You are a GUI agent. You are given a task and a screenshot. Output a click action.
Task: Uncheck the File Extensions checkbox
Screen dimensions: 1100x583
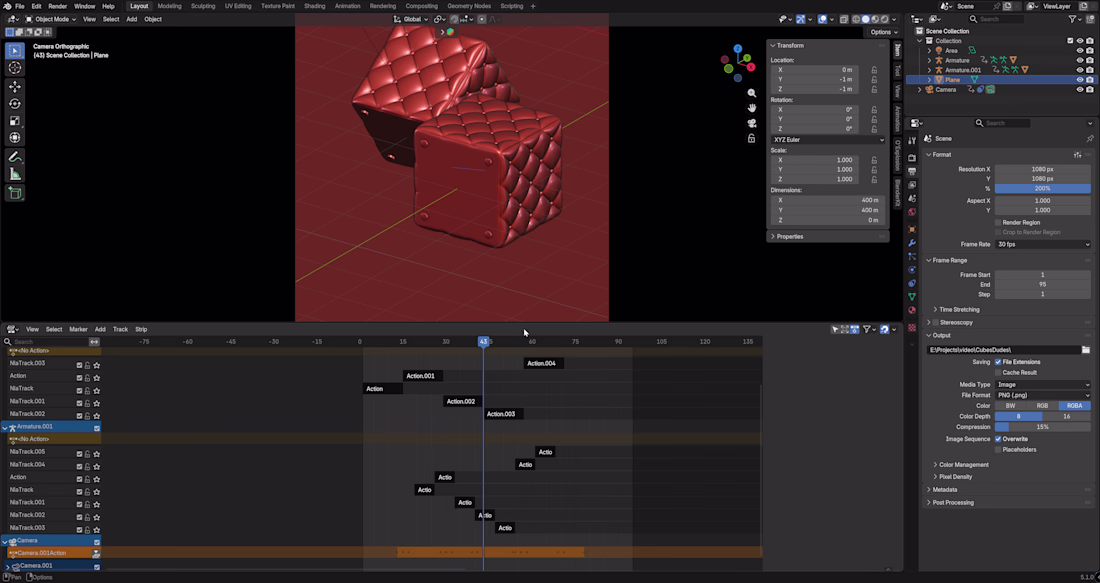(998, 362)
